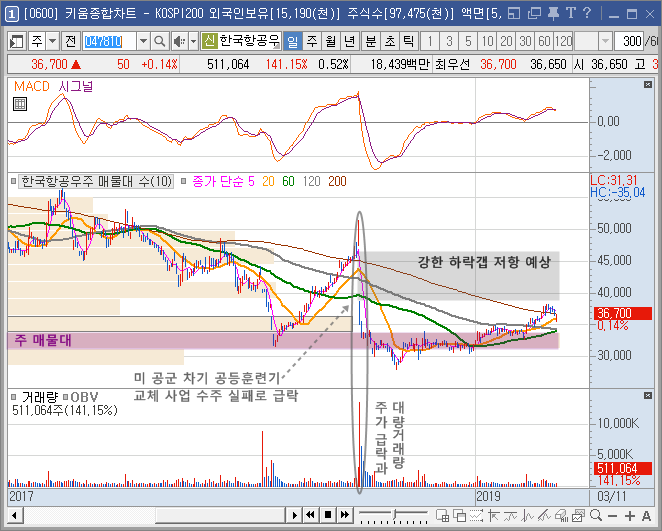Click the duplicate window icon in title bar

pos(534,14)
